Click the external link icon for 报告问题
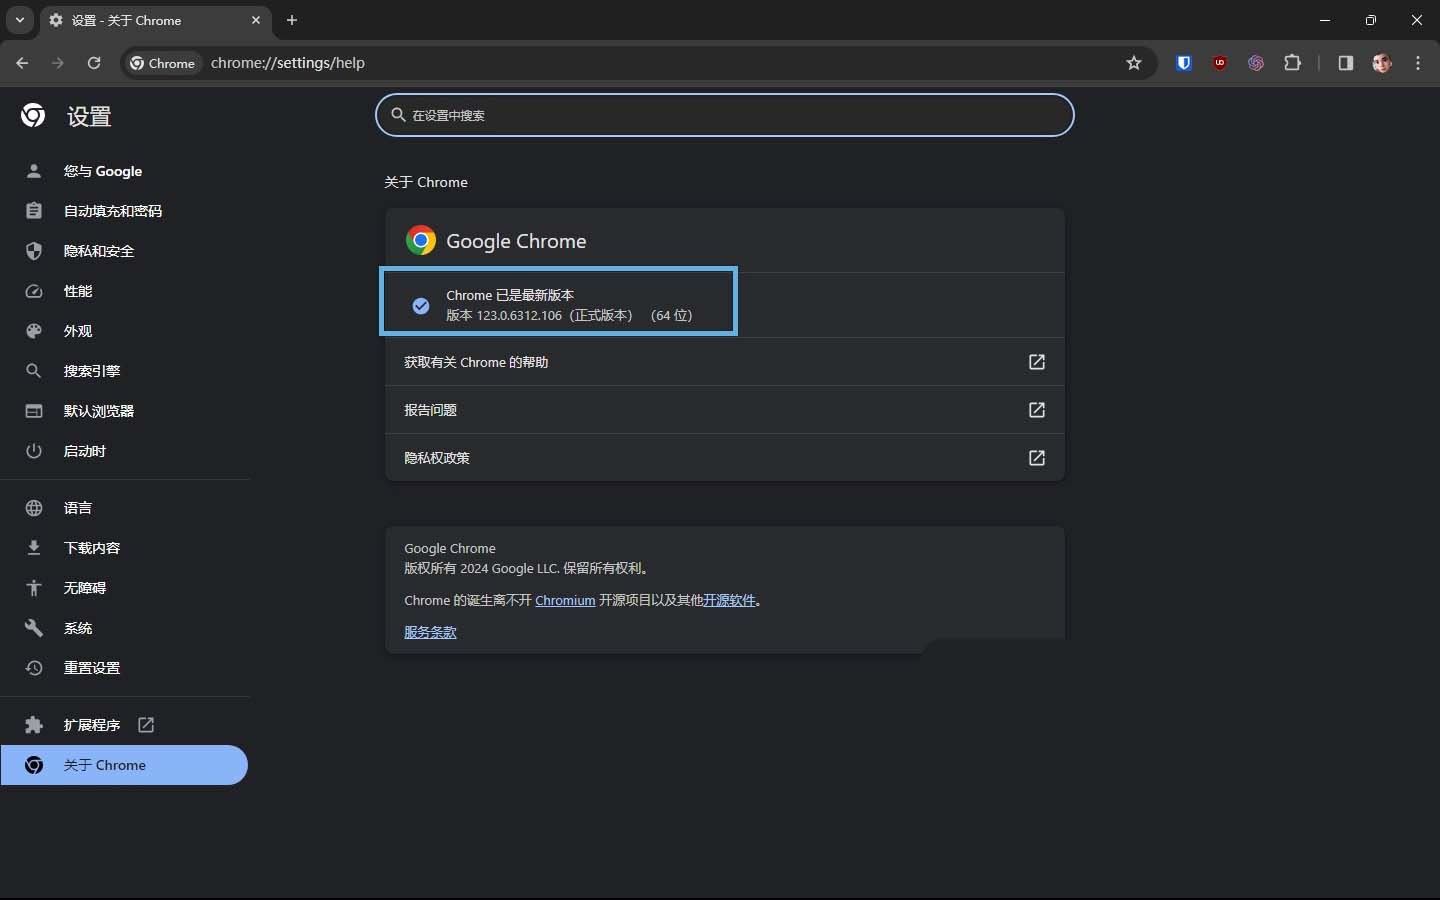Screen dimensions: 1440x900 (x=1037, y=410)
